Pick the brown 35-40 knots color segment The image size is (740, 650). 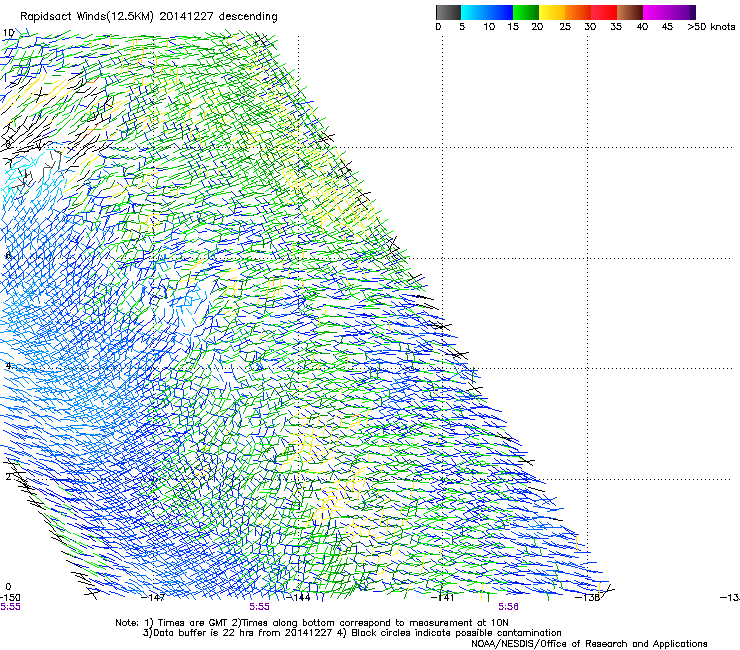click(x=630, y=12)
